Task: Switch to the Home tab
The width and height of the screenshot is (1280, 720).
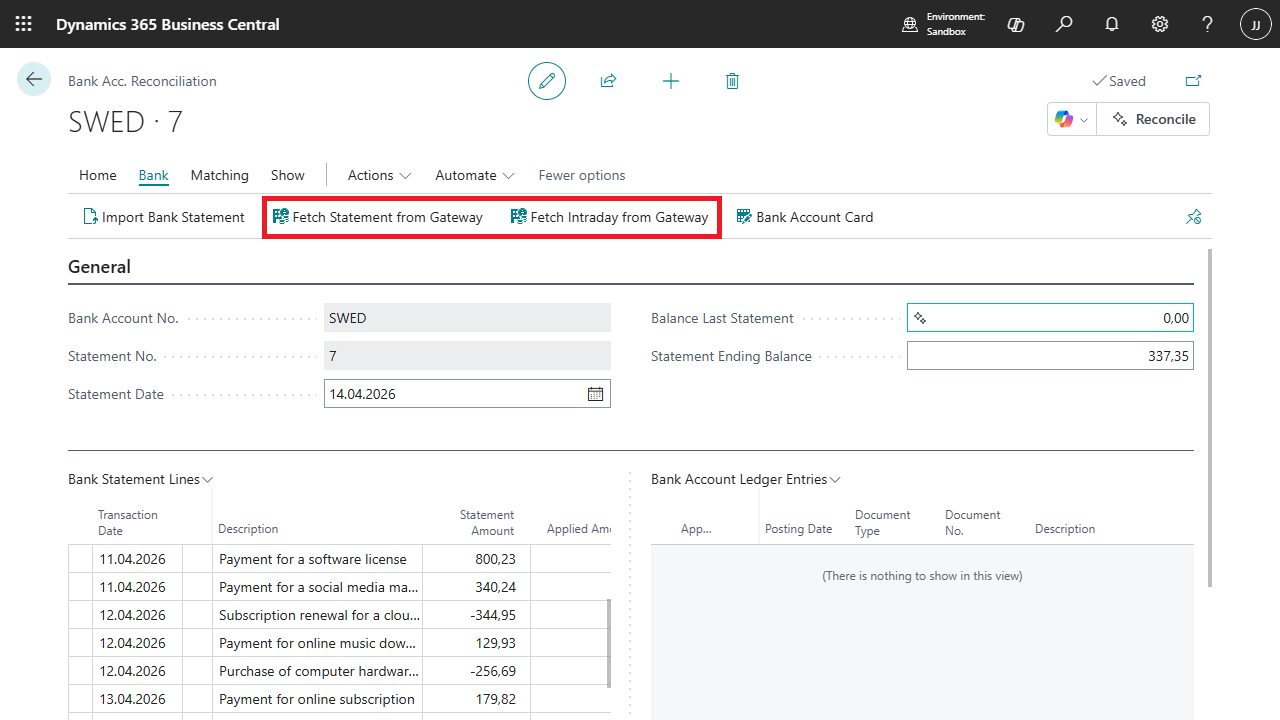Action: [97, 175]
